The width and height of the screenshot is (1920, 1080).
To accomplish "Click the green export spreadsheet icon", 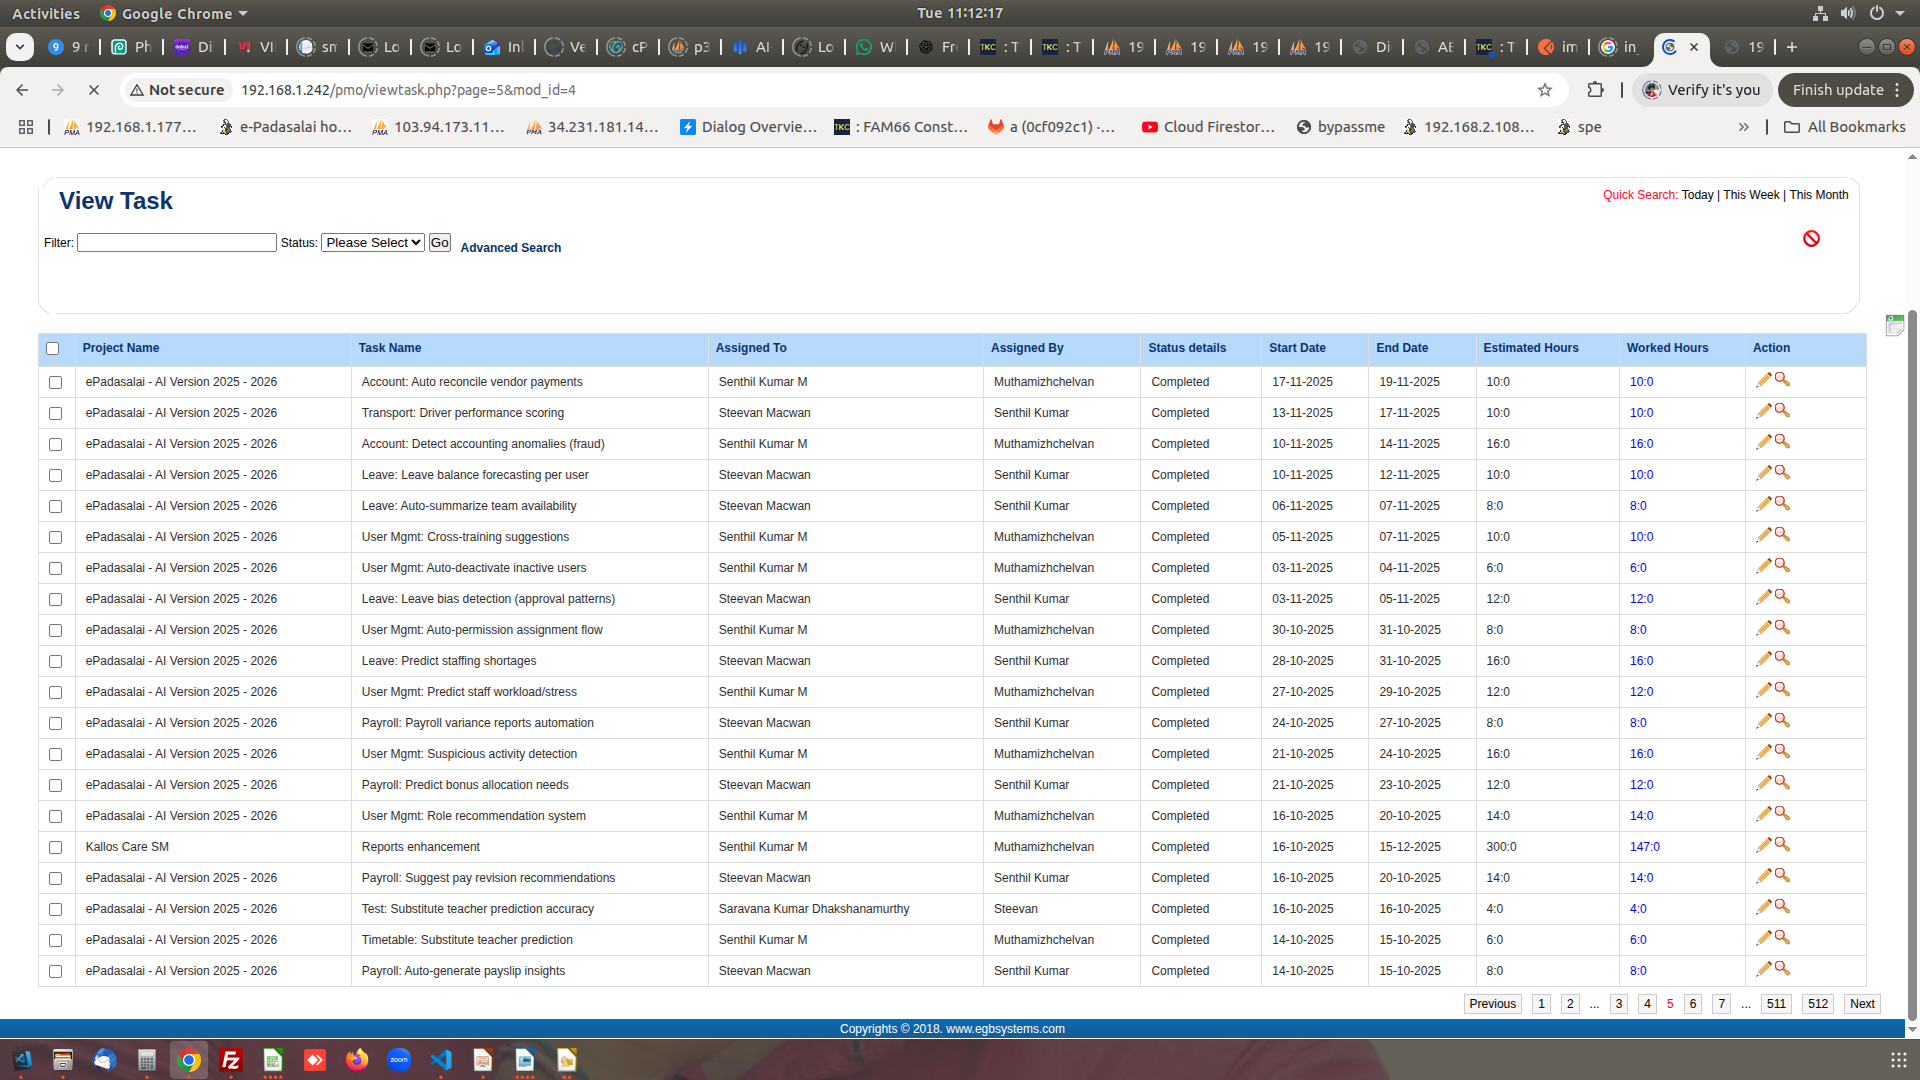I will pos(1894,325).
